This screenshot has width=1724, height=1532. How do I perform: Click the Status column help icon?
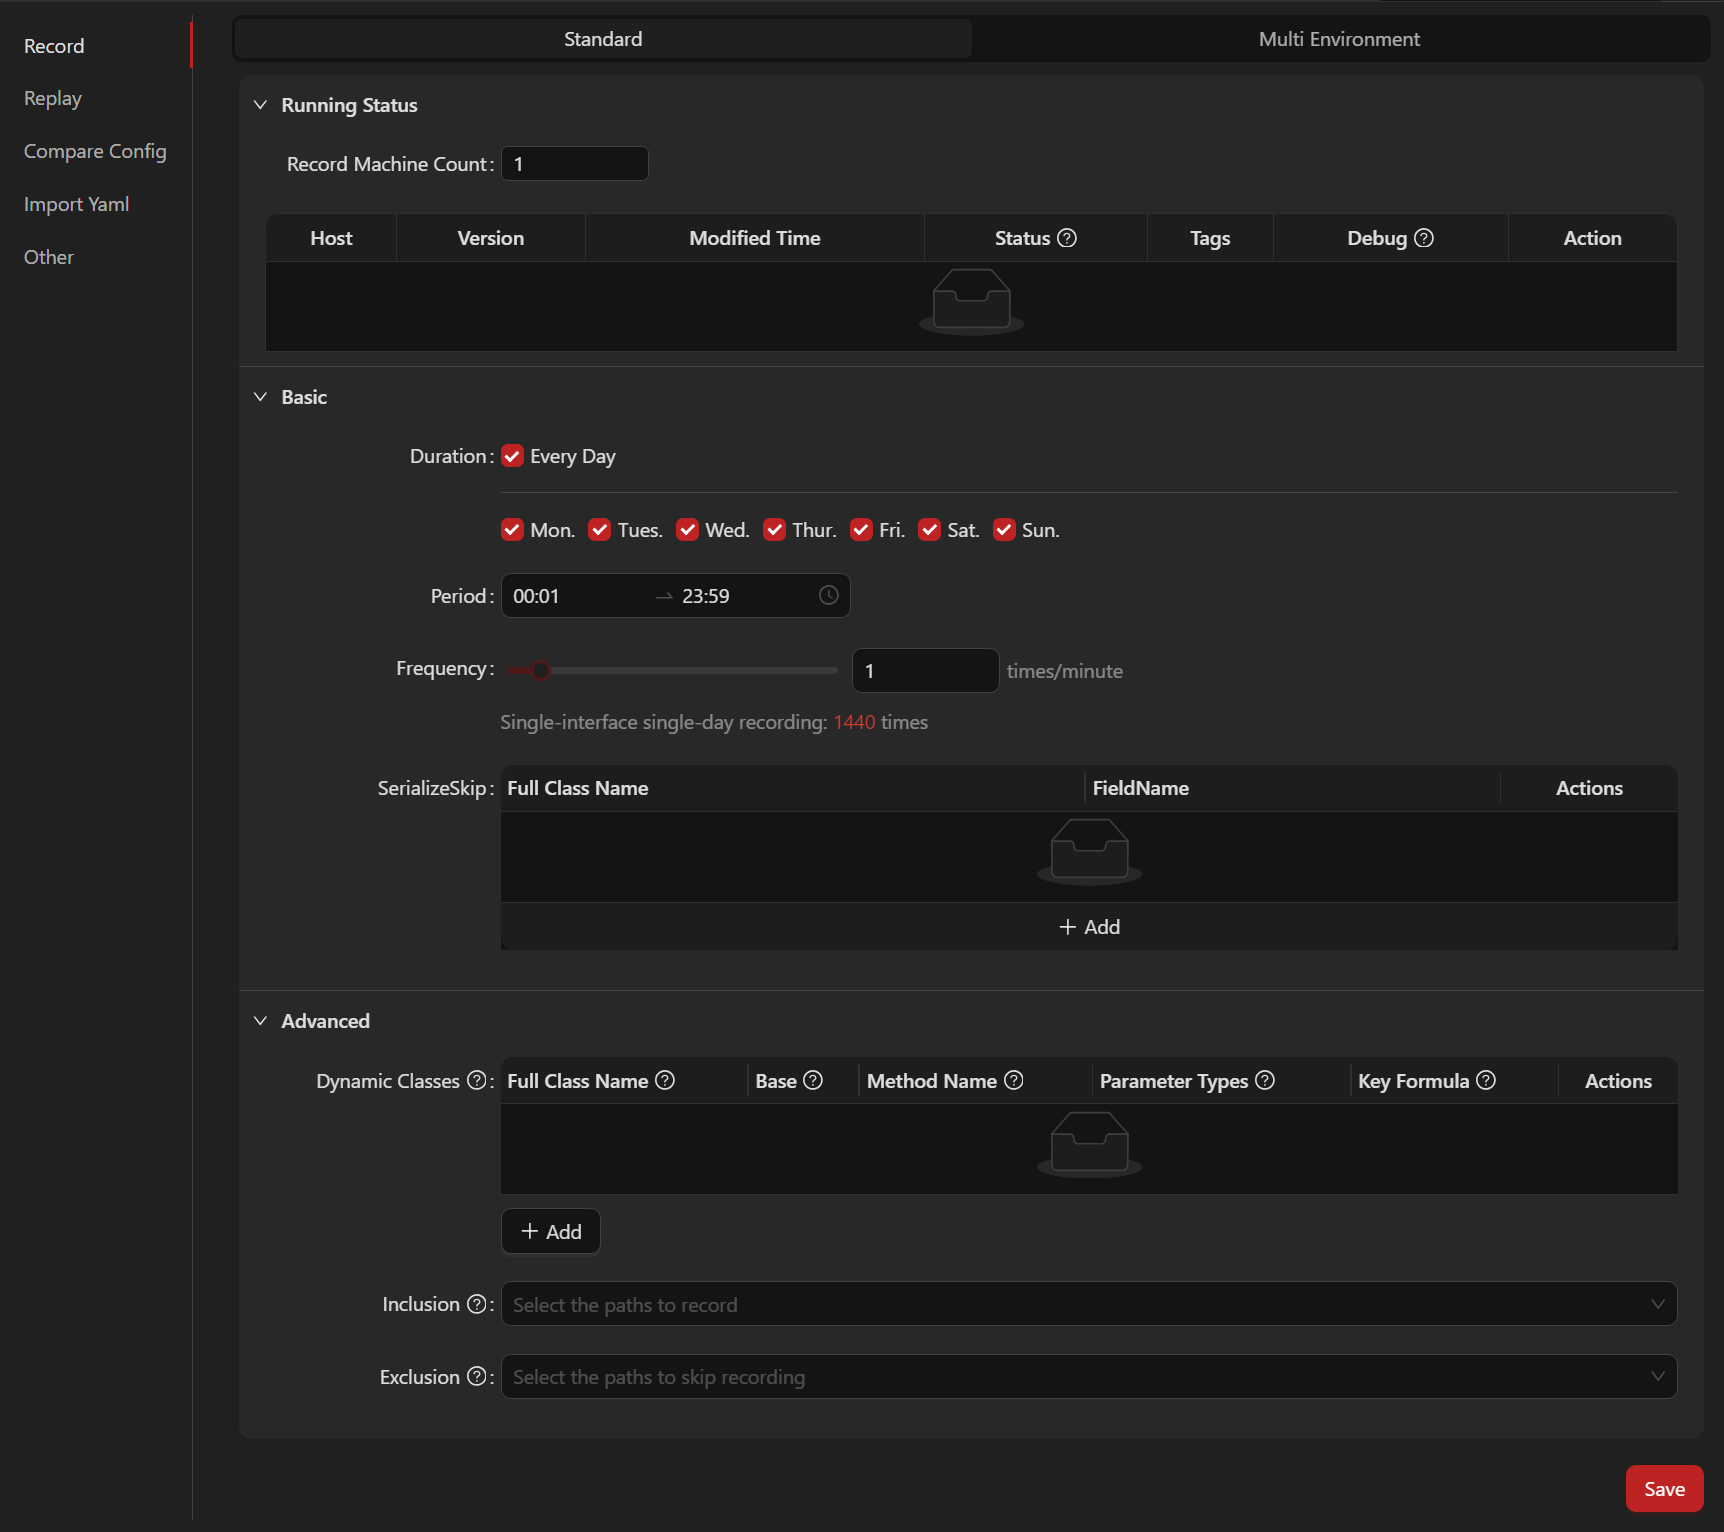1067,238
